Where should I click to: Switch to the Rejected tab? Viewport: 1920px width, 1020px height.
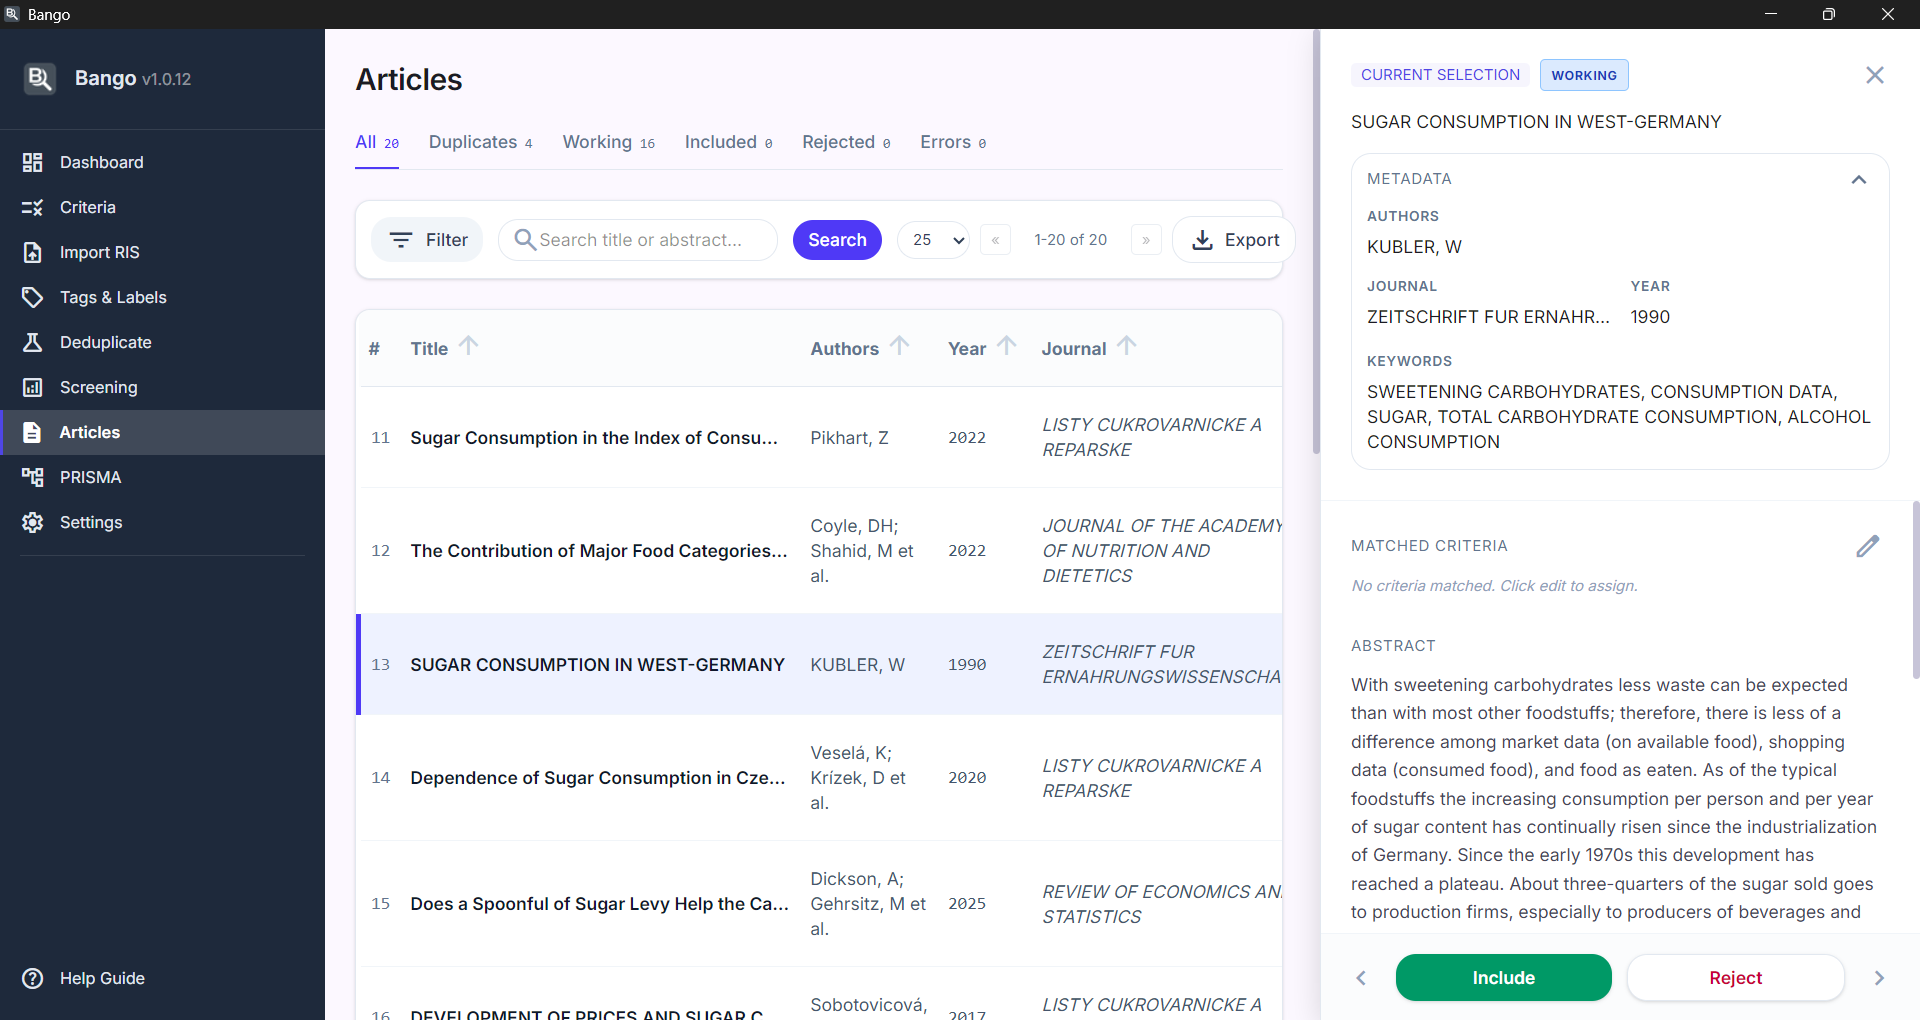pos(846,143)
